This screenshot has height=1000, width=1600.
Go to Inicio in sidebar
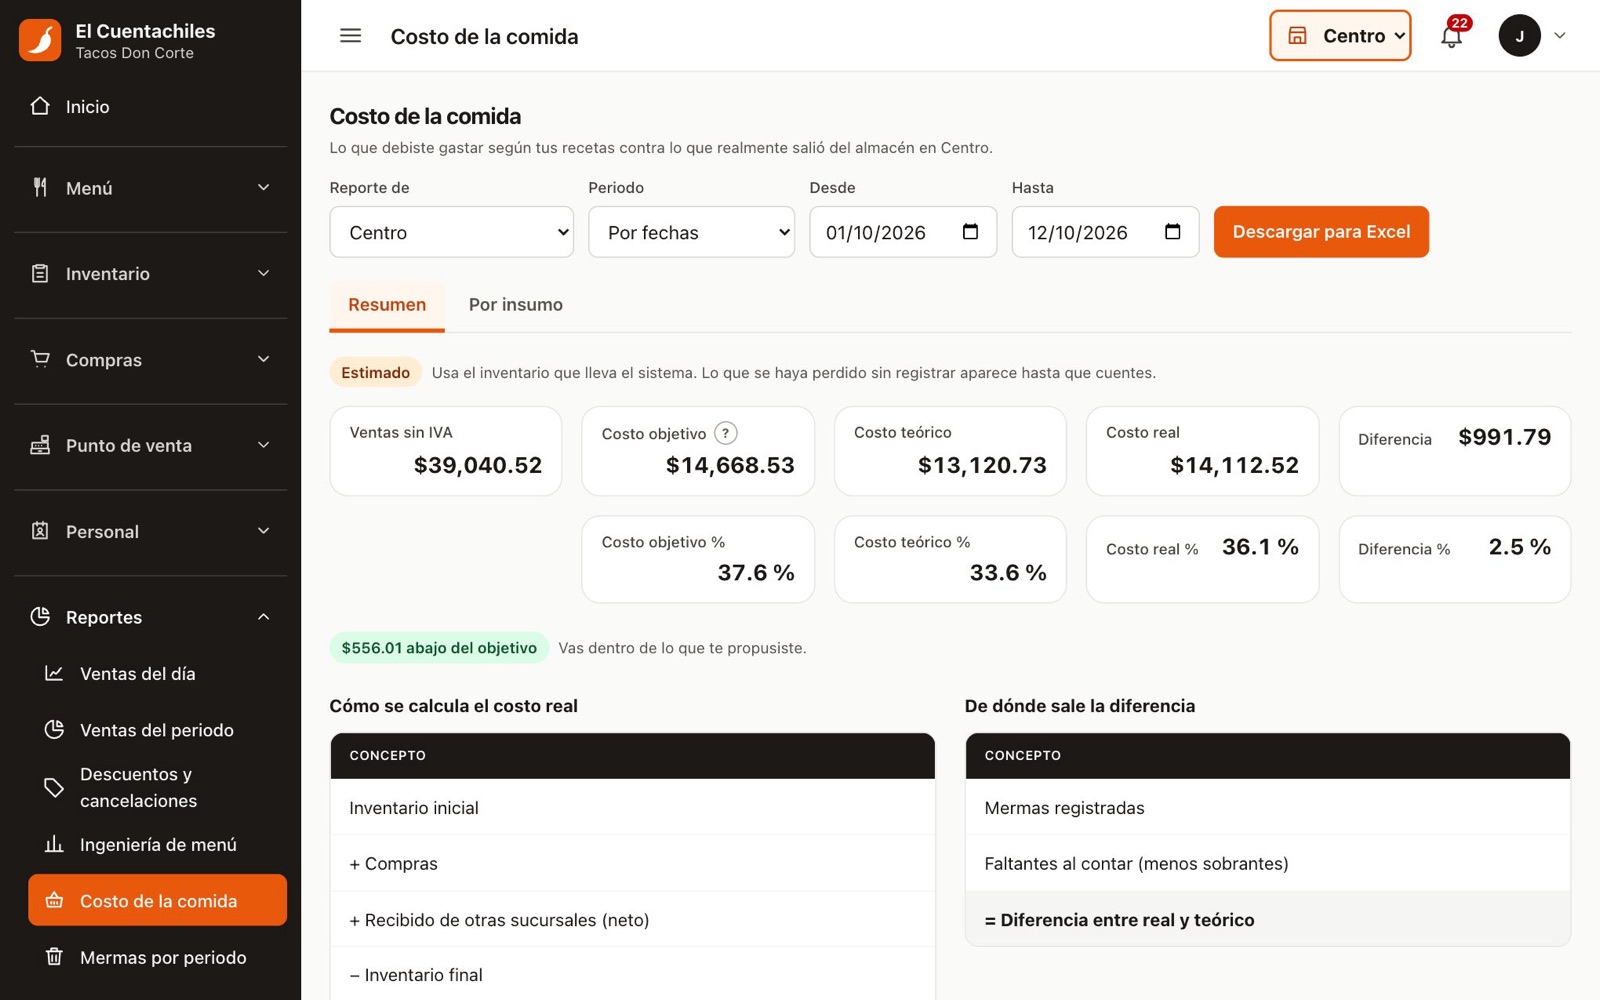tap(150, 106)
